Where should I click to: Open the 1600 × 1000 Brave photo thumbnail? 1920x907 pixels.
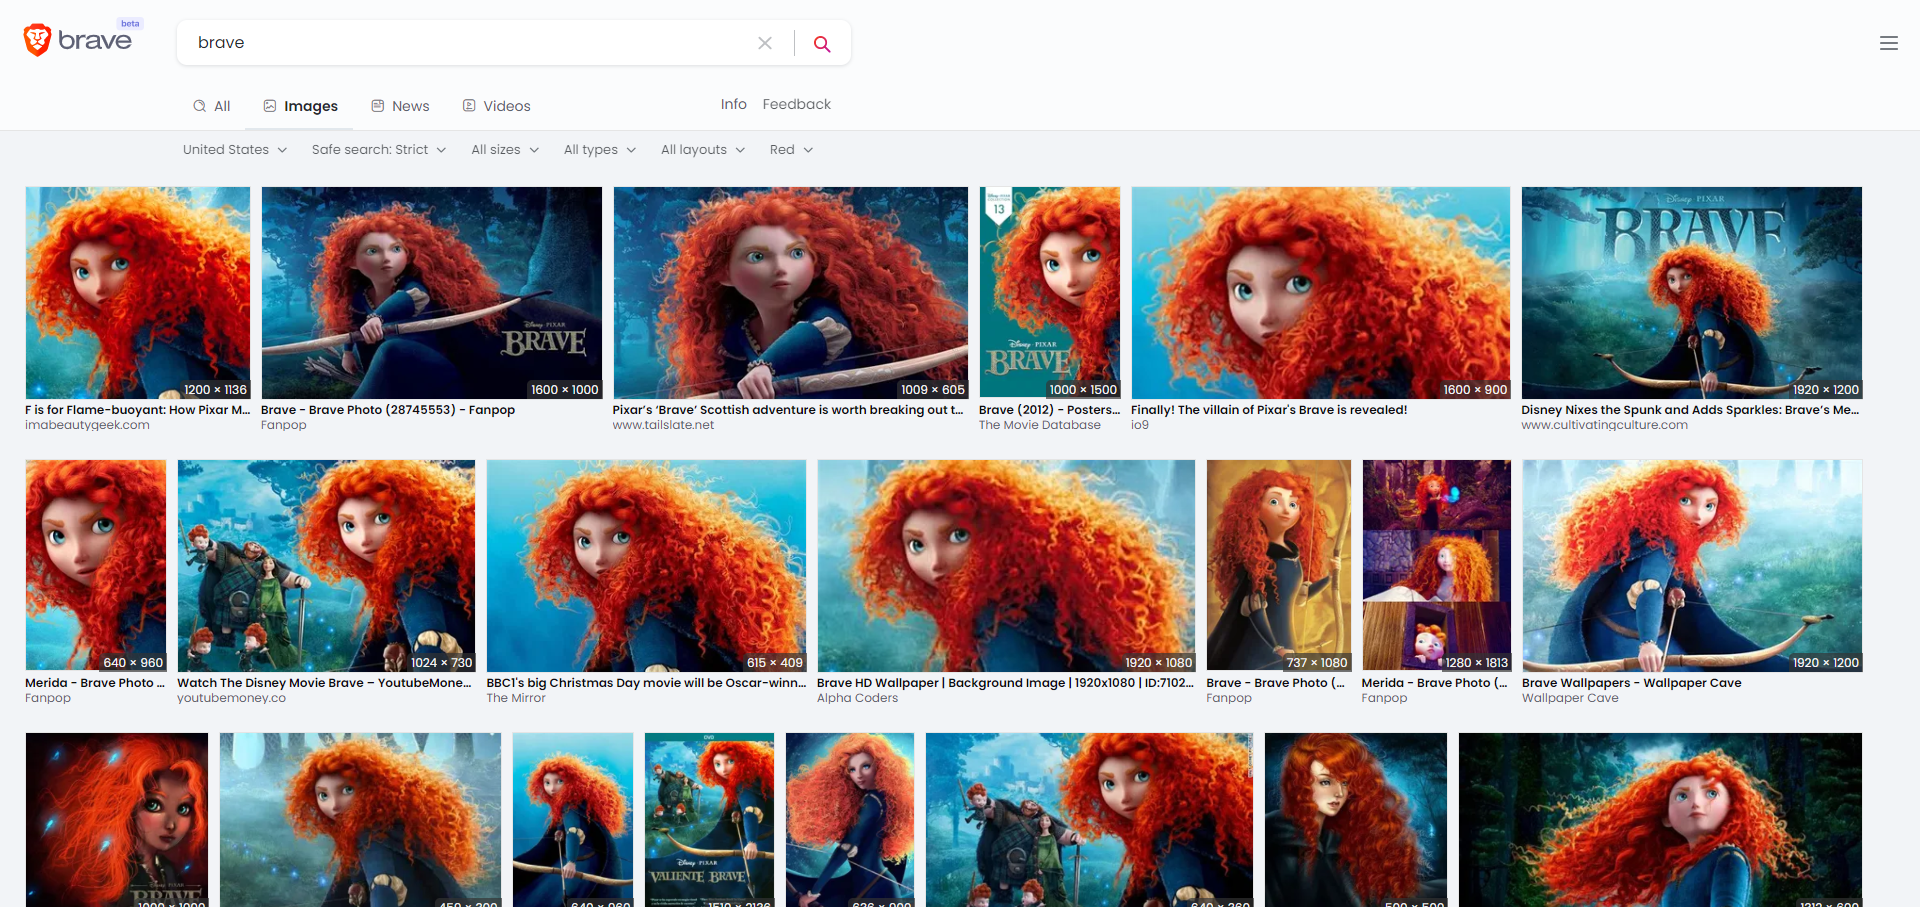pyautogui.click(x=432, y=293)
